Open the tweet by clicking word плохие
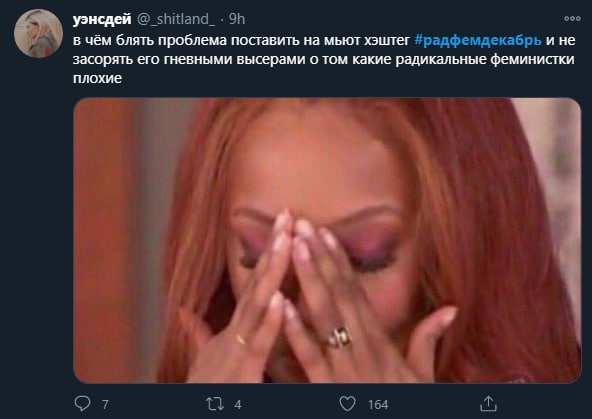 (x=97, y=78)
